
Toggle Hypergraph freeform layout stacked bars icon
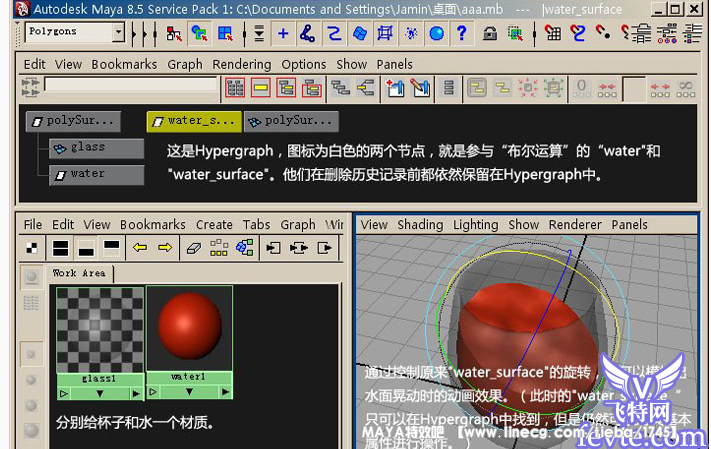[x=449, y=88]
